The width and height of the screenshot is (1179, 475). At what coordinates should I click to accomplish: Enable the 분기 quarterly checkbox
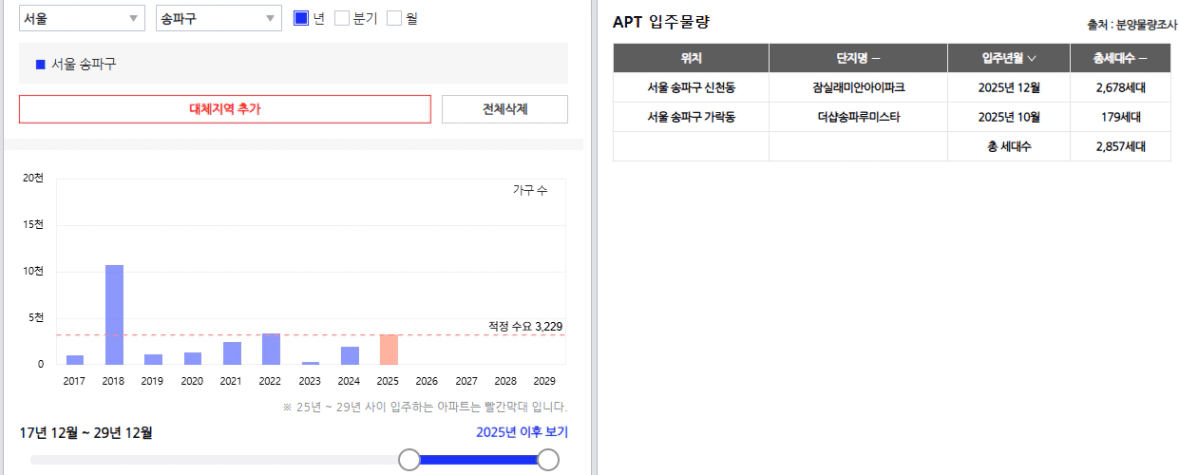coord(341,19)
